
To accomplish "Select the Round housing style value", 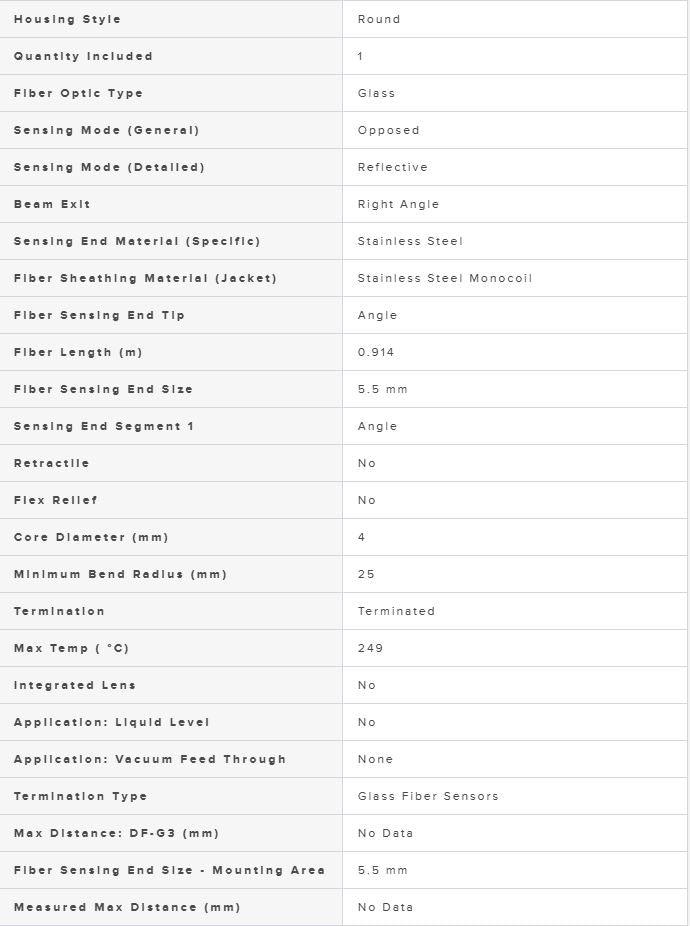I will click(379, 19).
